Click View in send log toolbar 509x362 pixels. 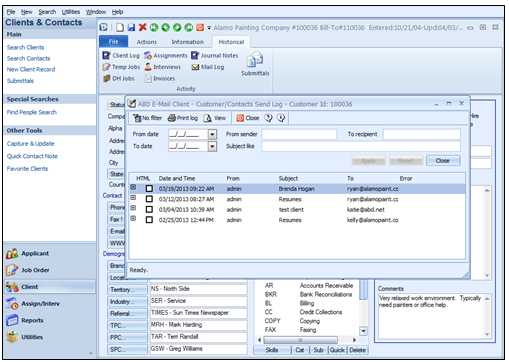[x=215, y=118]
